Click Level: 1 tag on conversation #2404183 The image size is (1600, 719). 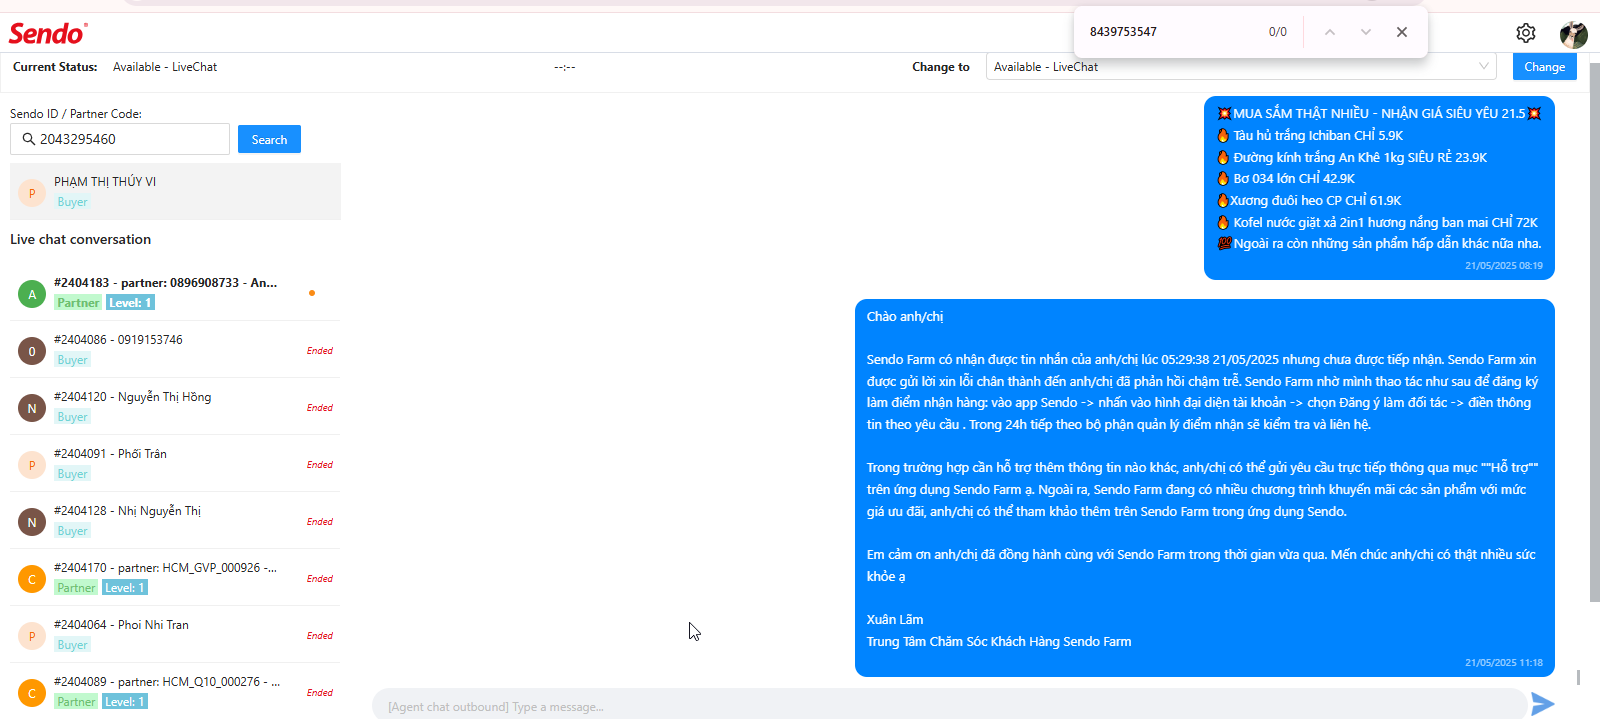[x=130, y=303]
